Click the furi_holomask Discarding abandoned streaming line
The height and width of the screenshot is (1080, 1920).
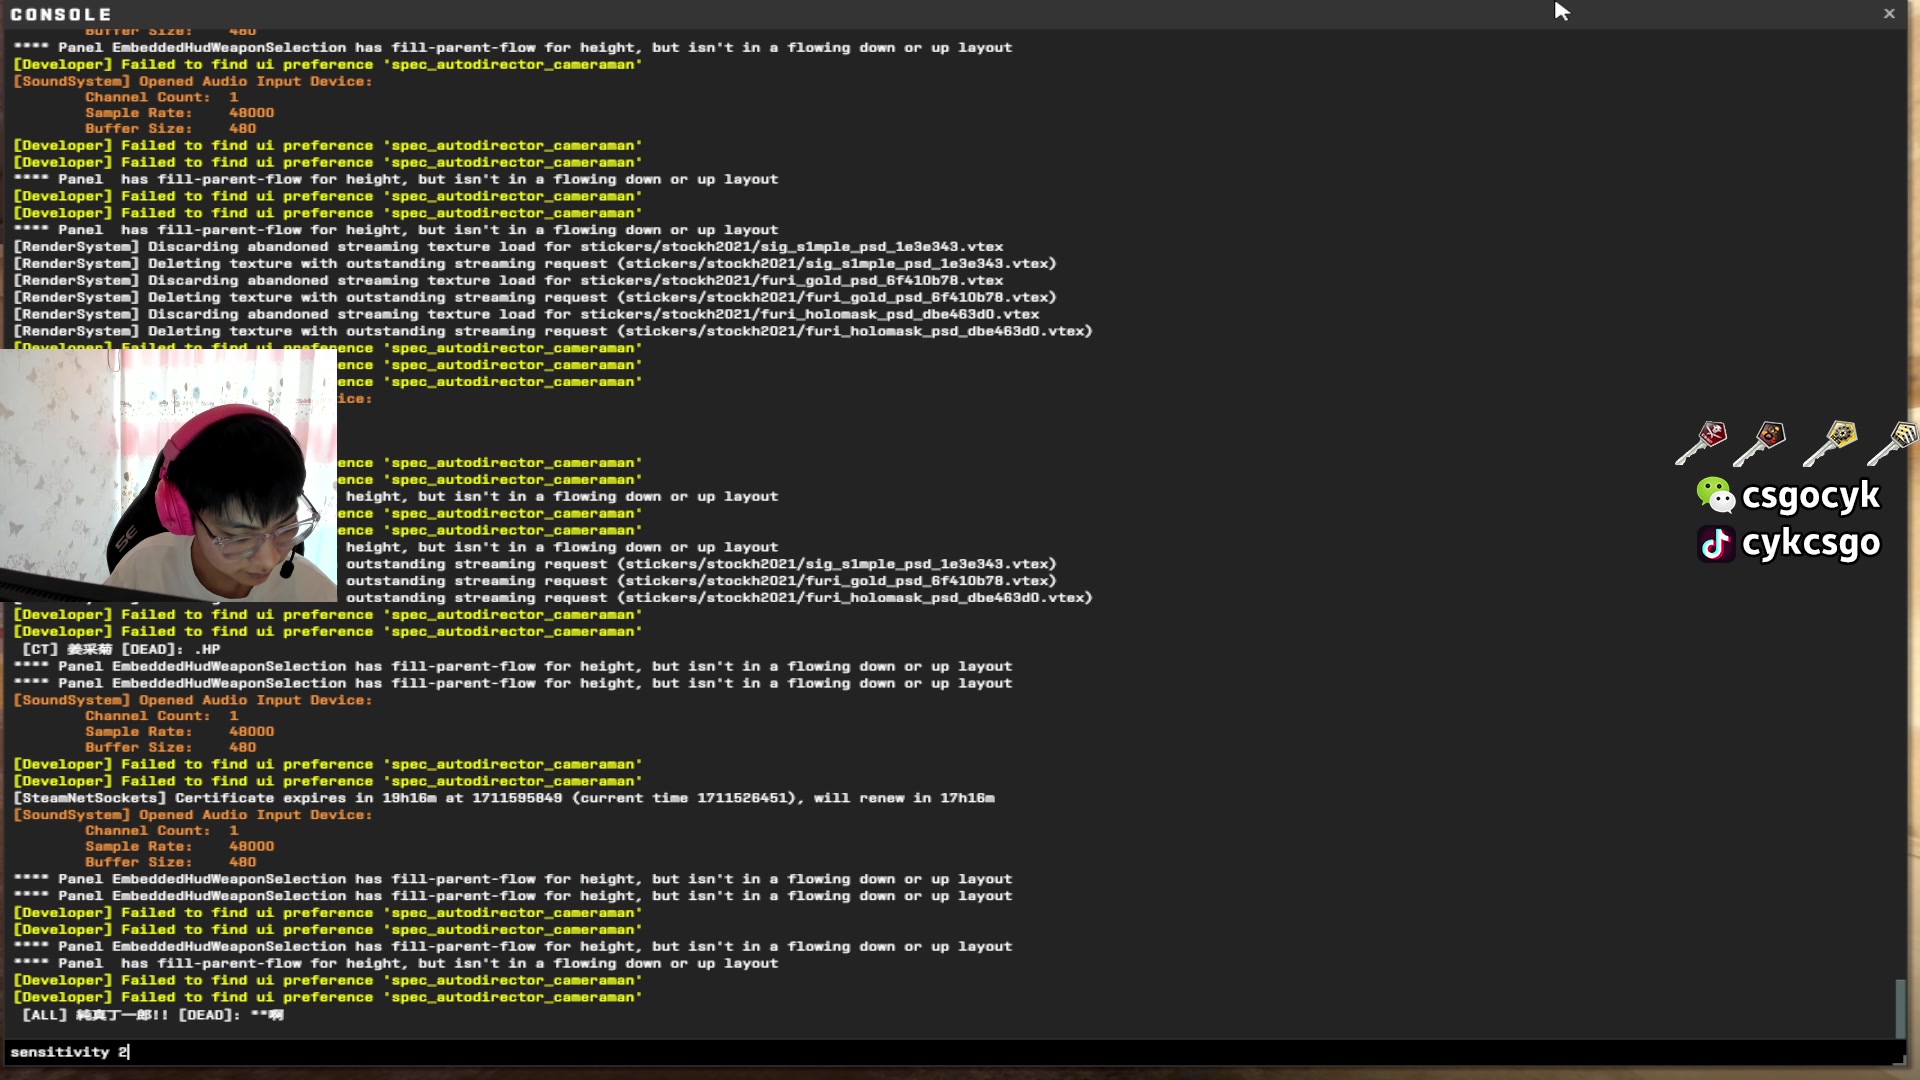(526, 314)
